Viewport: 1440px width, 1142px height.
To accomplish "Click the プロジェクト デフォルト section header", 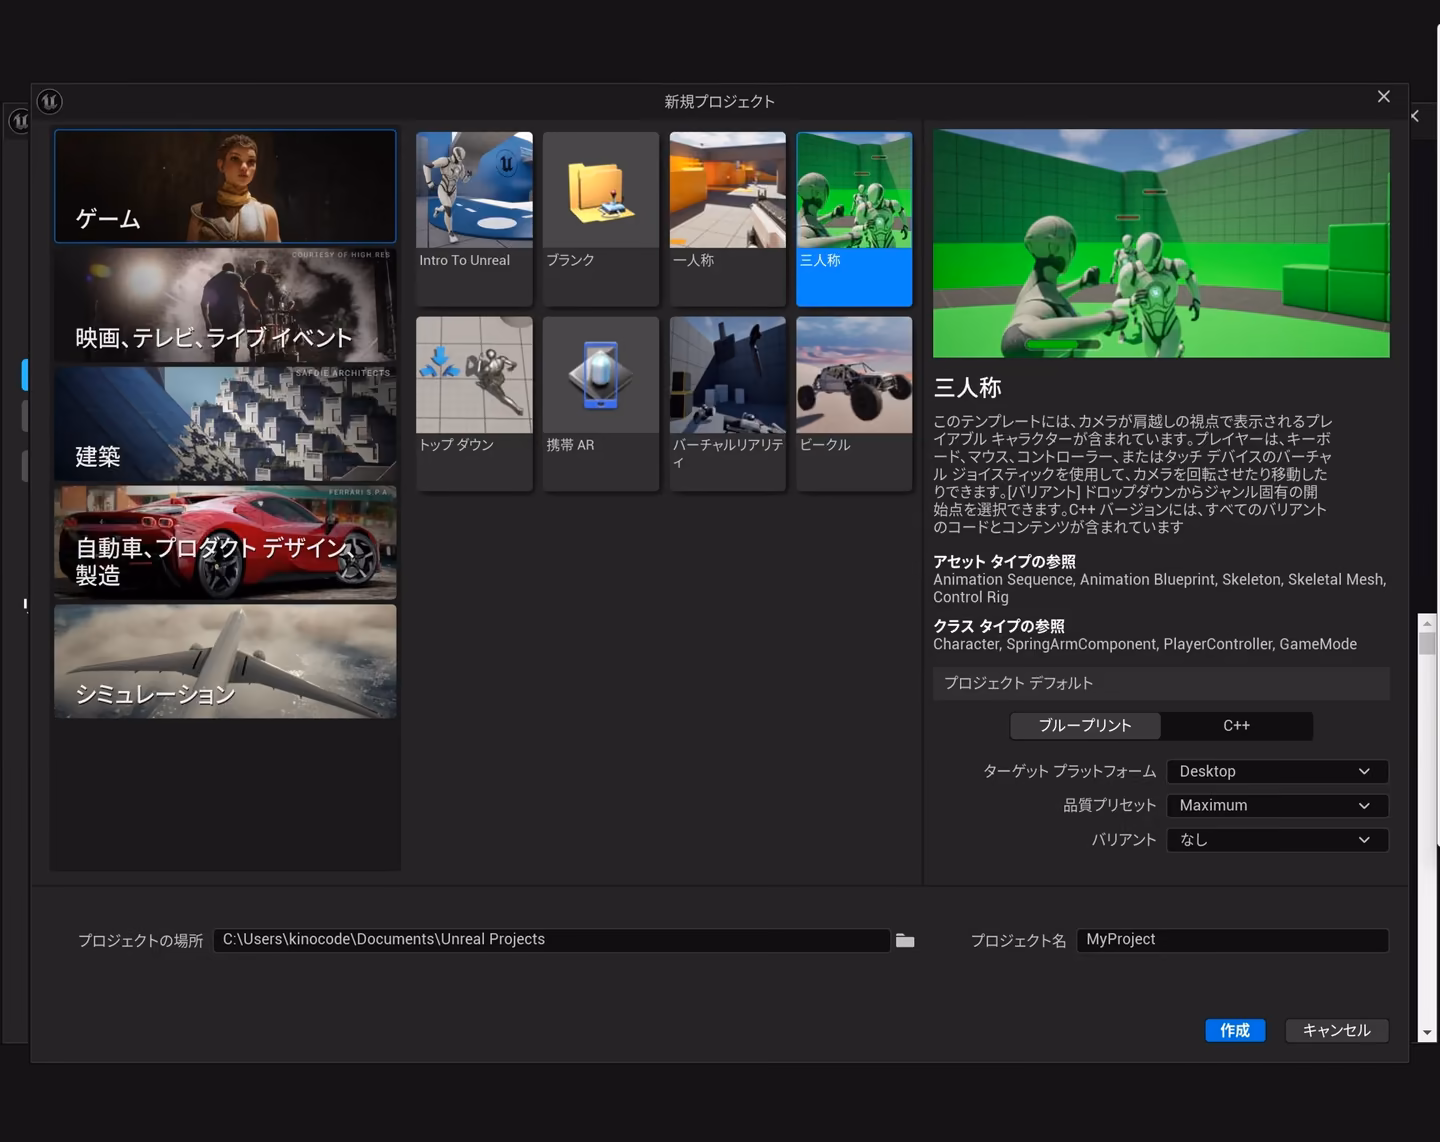I will [1161, 683].
